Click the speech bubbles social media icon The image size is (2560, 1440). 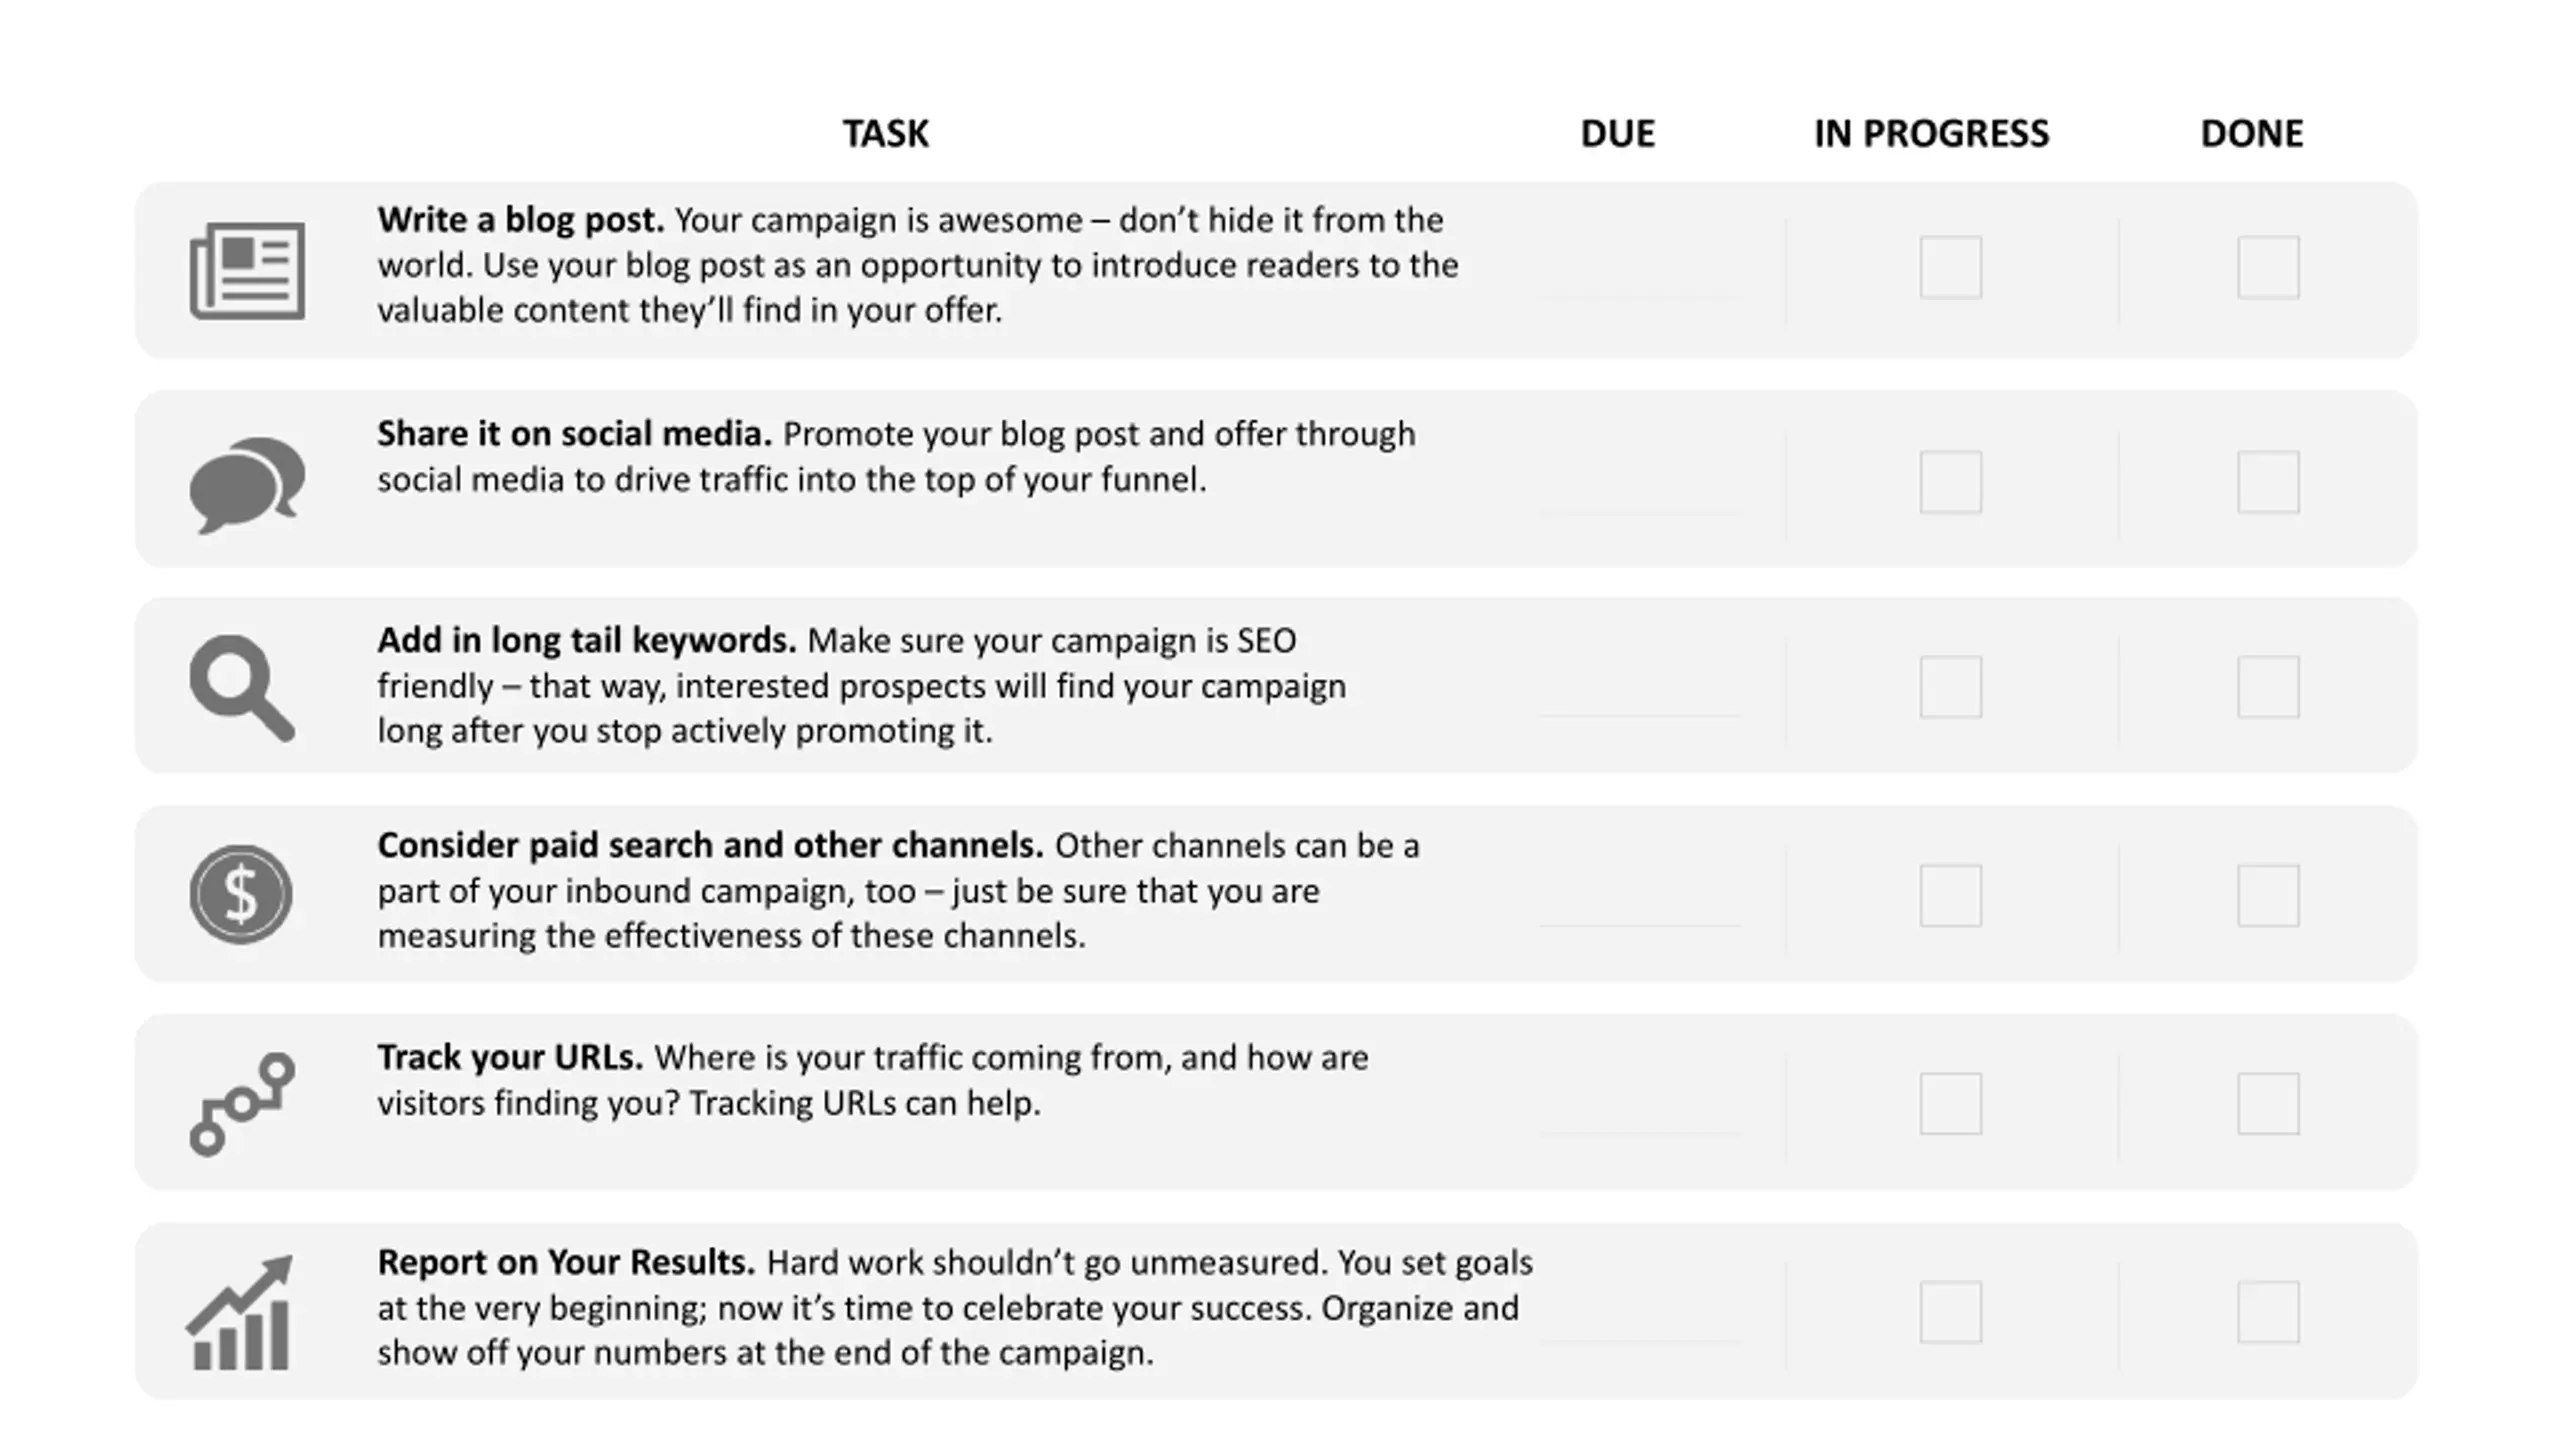[x=246, y=484]
